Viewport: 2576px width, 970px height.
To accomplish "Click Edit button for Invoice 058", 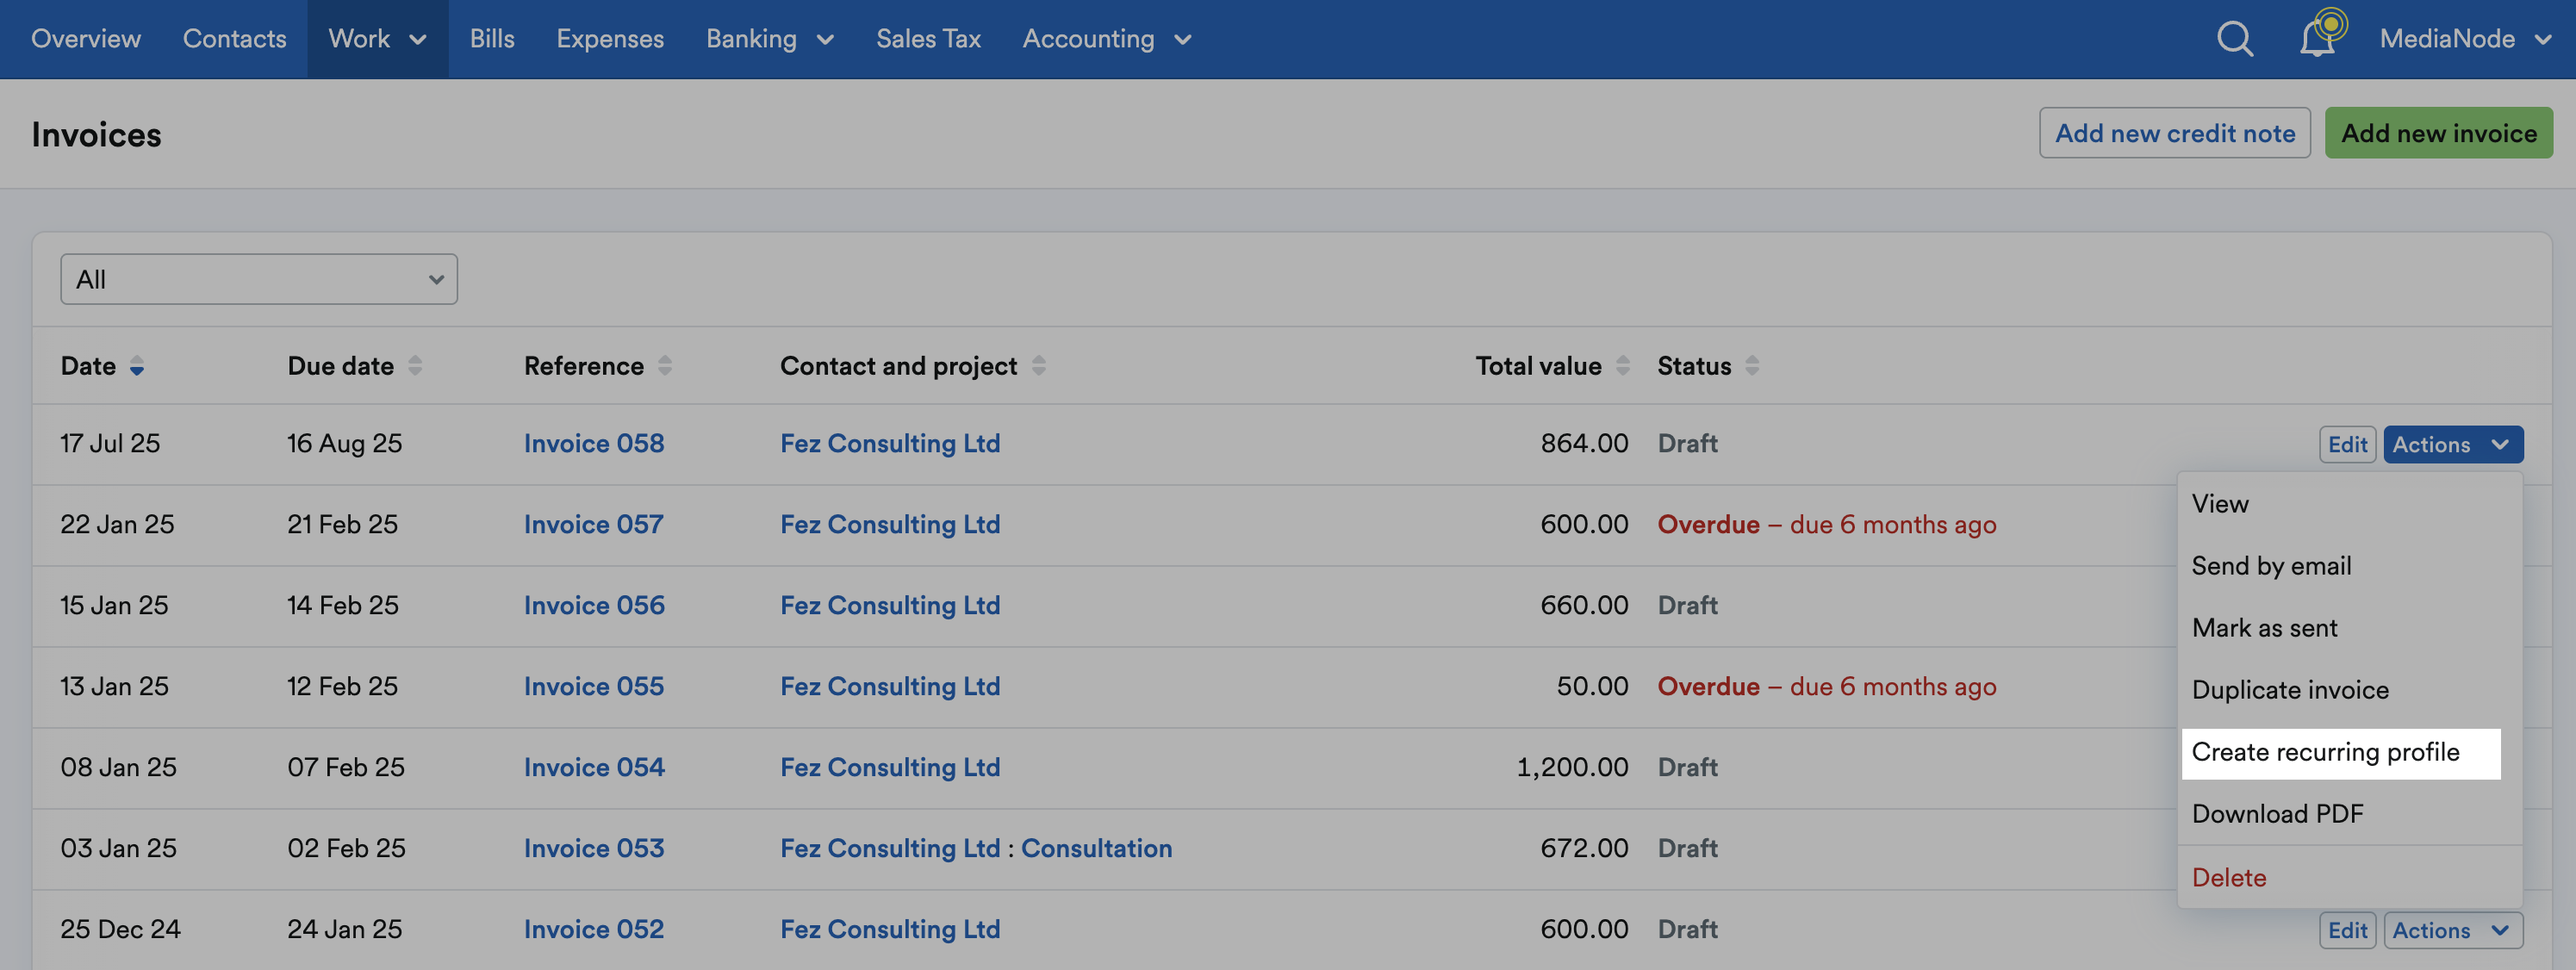I will 2347,445.
